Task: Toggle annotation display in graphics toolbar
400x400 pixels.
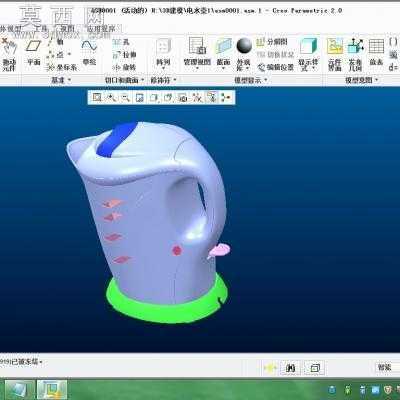Action: tap(212, 97)
